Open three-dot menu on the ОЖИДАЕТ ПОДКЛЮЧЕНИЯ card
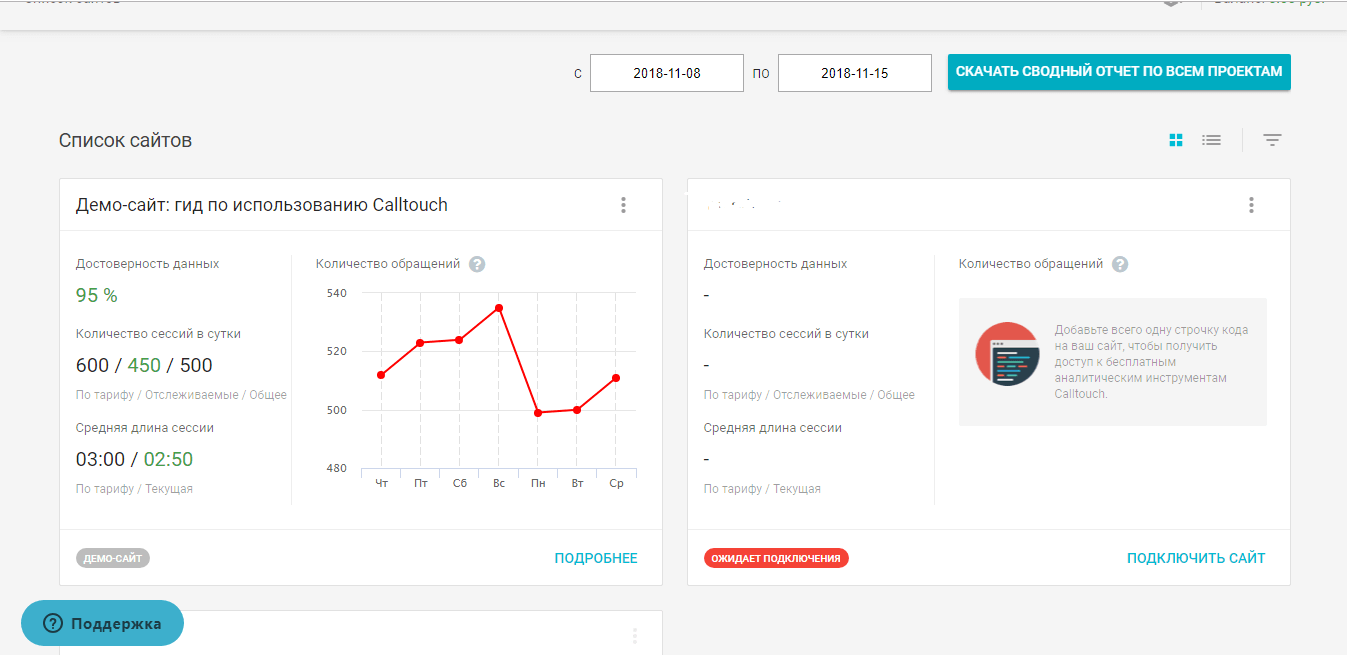 (x=1251, y=205)
